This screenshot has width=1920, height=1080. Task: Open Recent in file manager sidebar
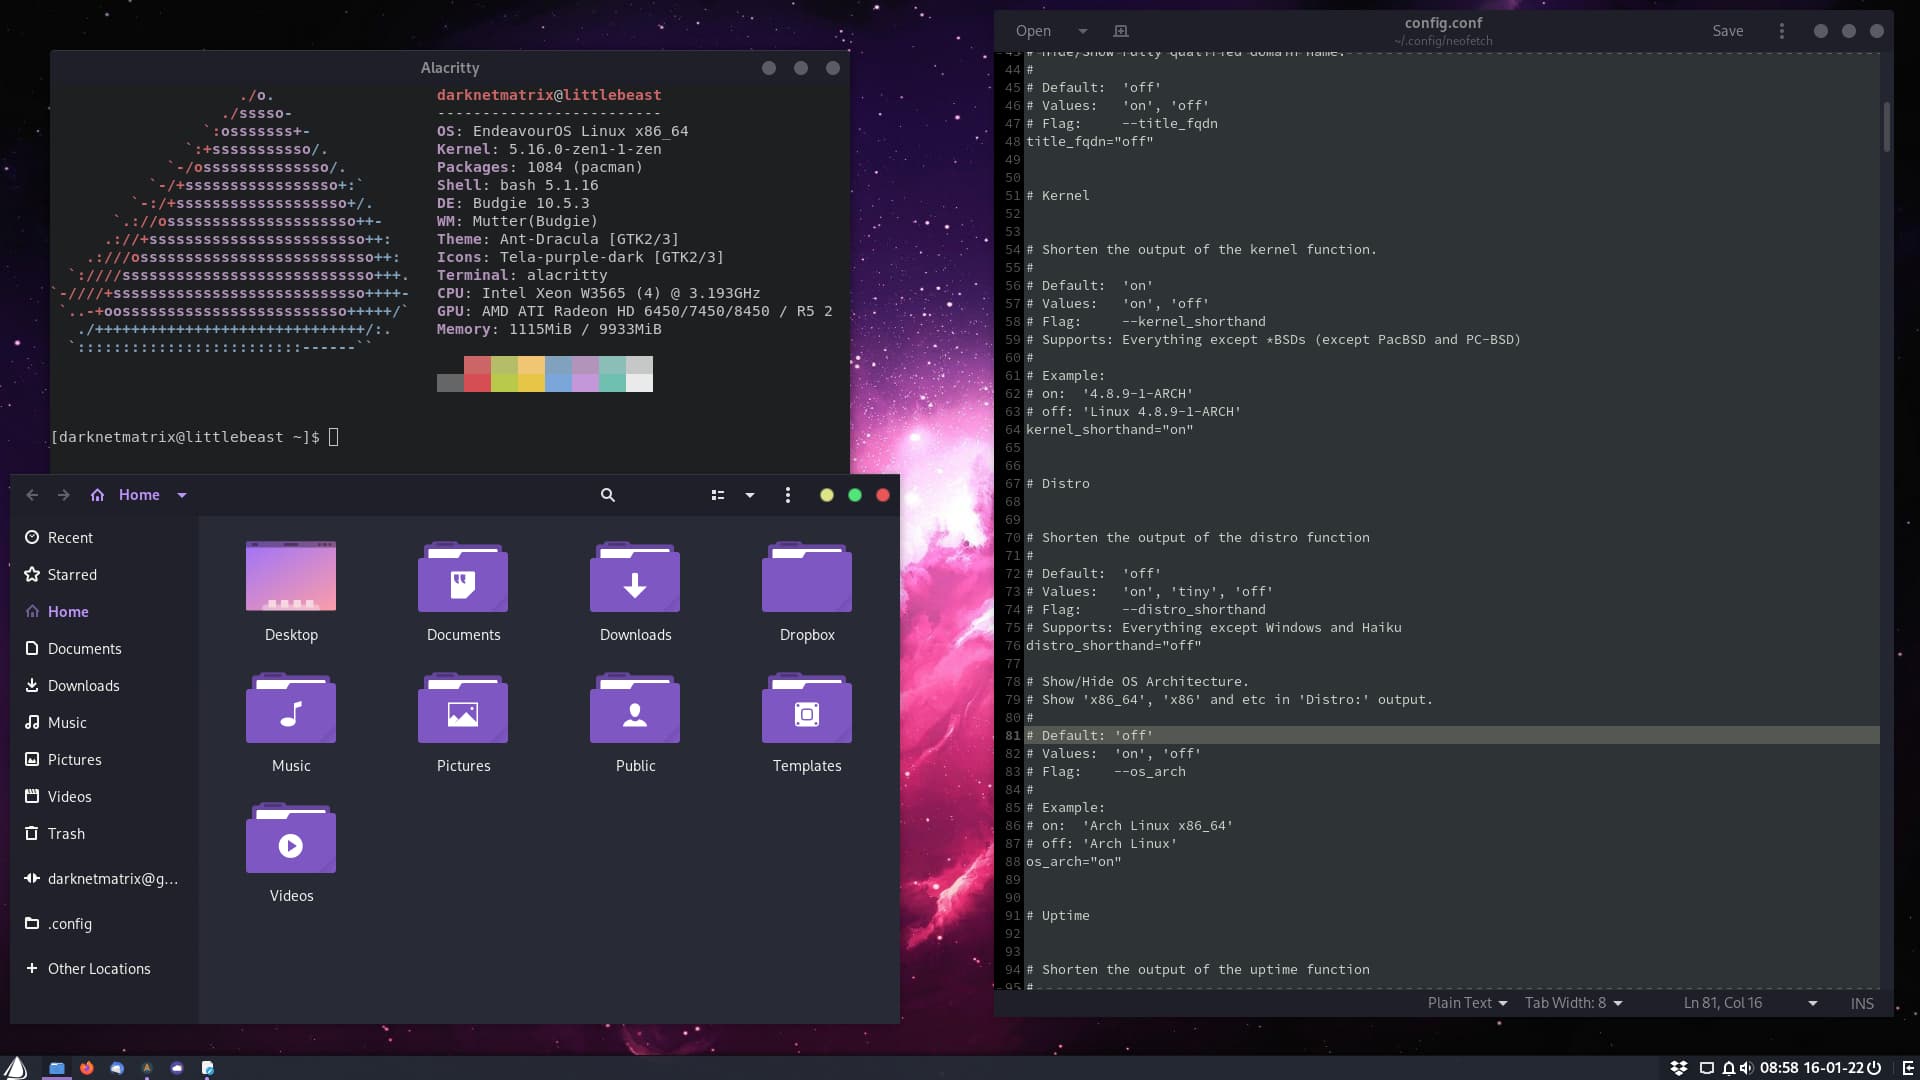104,538
